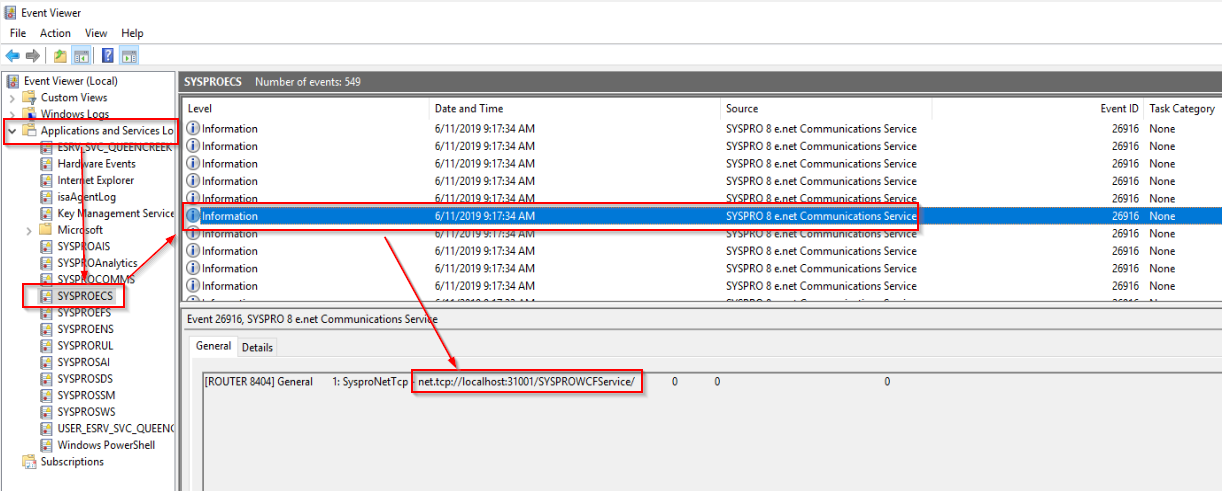Open the View menu
Image resolution: width=1222 pixels, height=491 pixels.
(x=96, y=33)
